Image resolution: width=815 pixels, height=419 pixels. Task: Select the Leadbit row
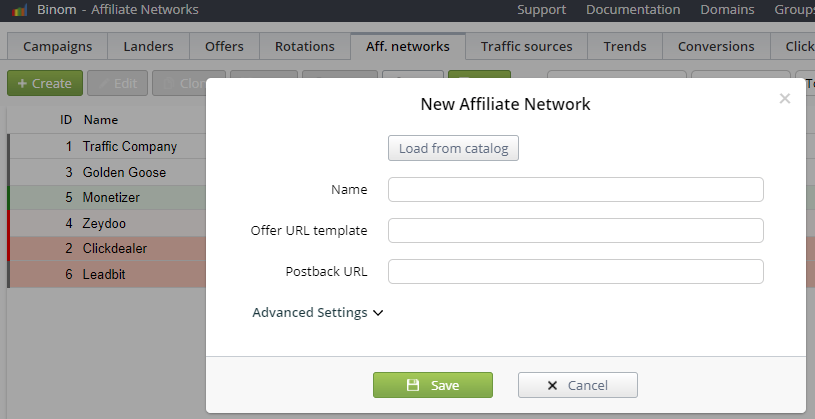coord(107,274)
